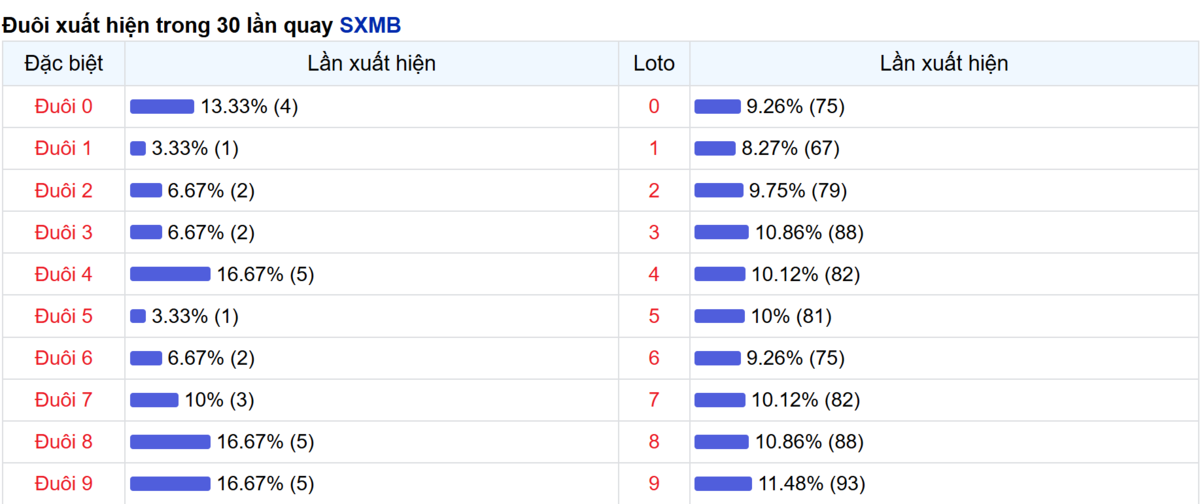Click the Loto 3 bar showing 10.86% (88)
This screenshot has height=504, width=1200.
(721, 233)
